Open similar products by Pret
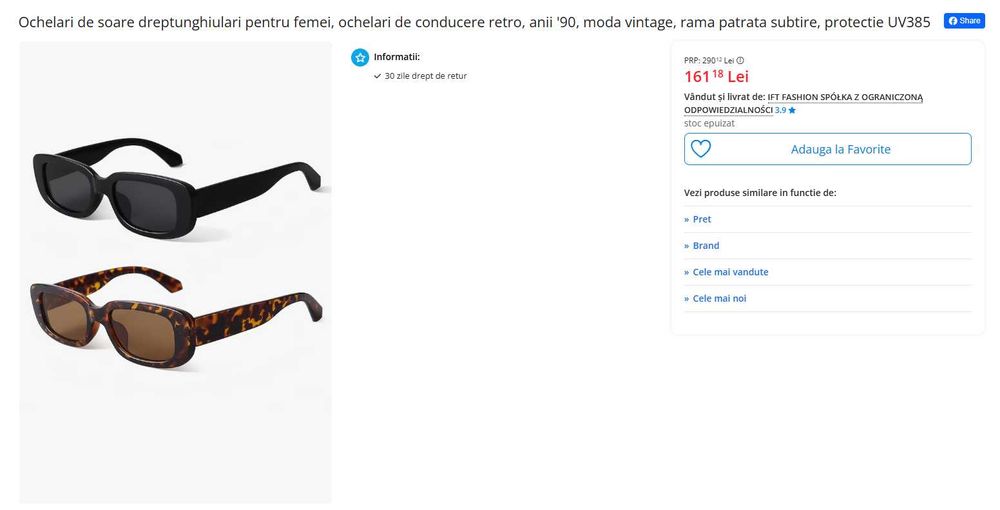 tap(702, 219)
